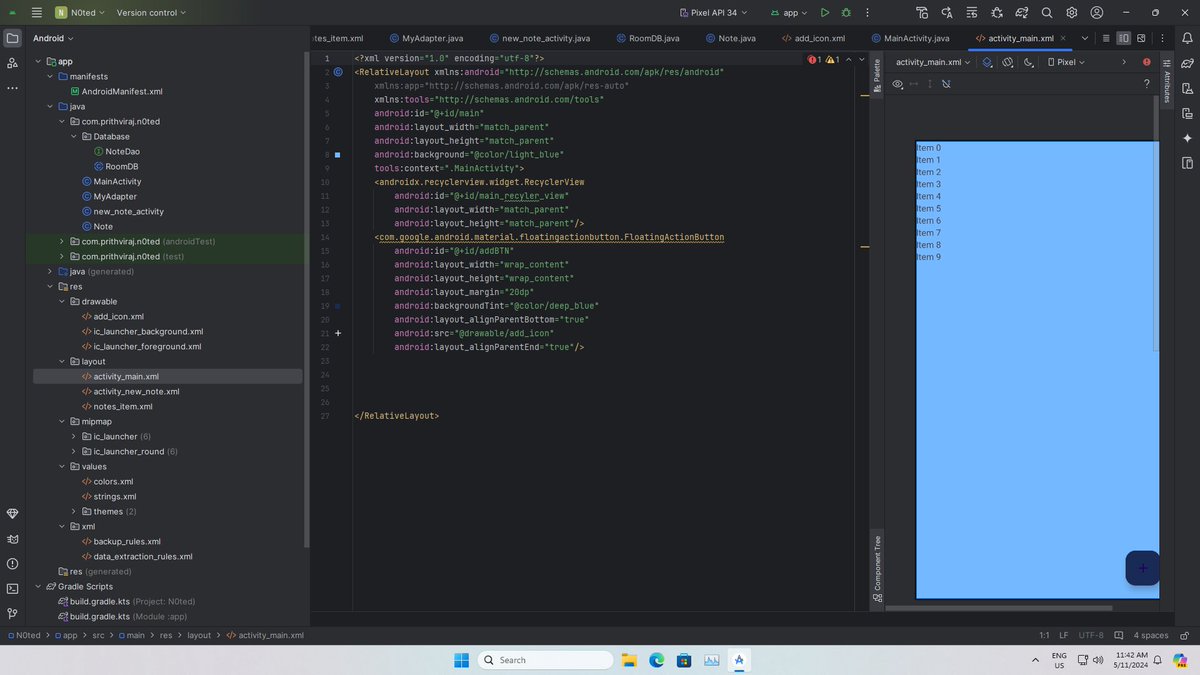The image size is (1200, 675).
Task: Open the app run configuration dropdown
Action: point(790,13)
